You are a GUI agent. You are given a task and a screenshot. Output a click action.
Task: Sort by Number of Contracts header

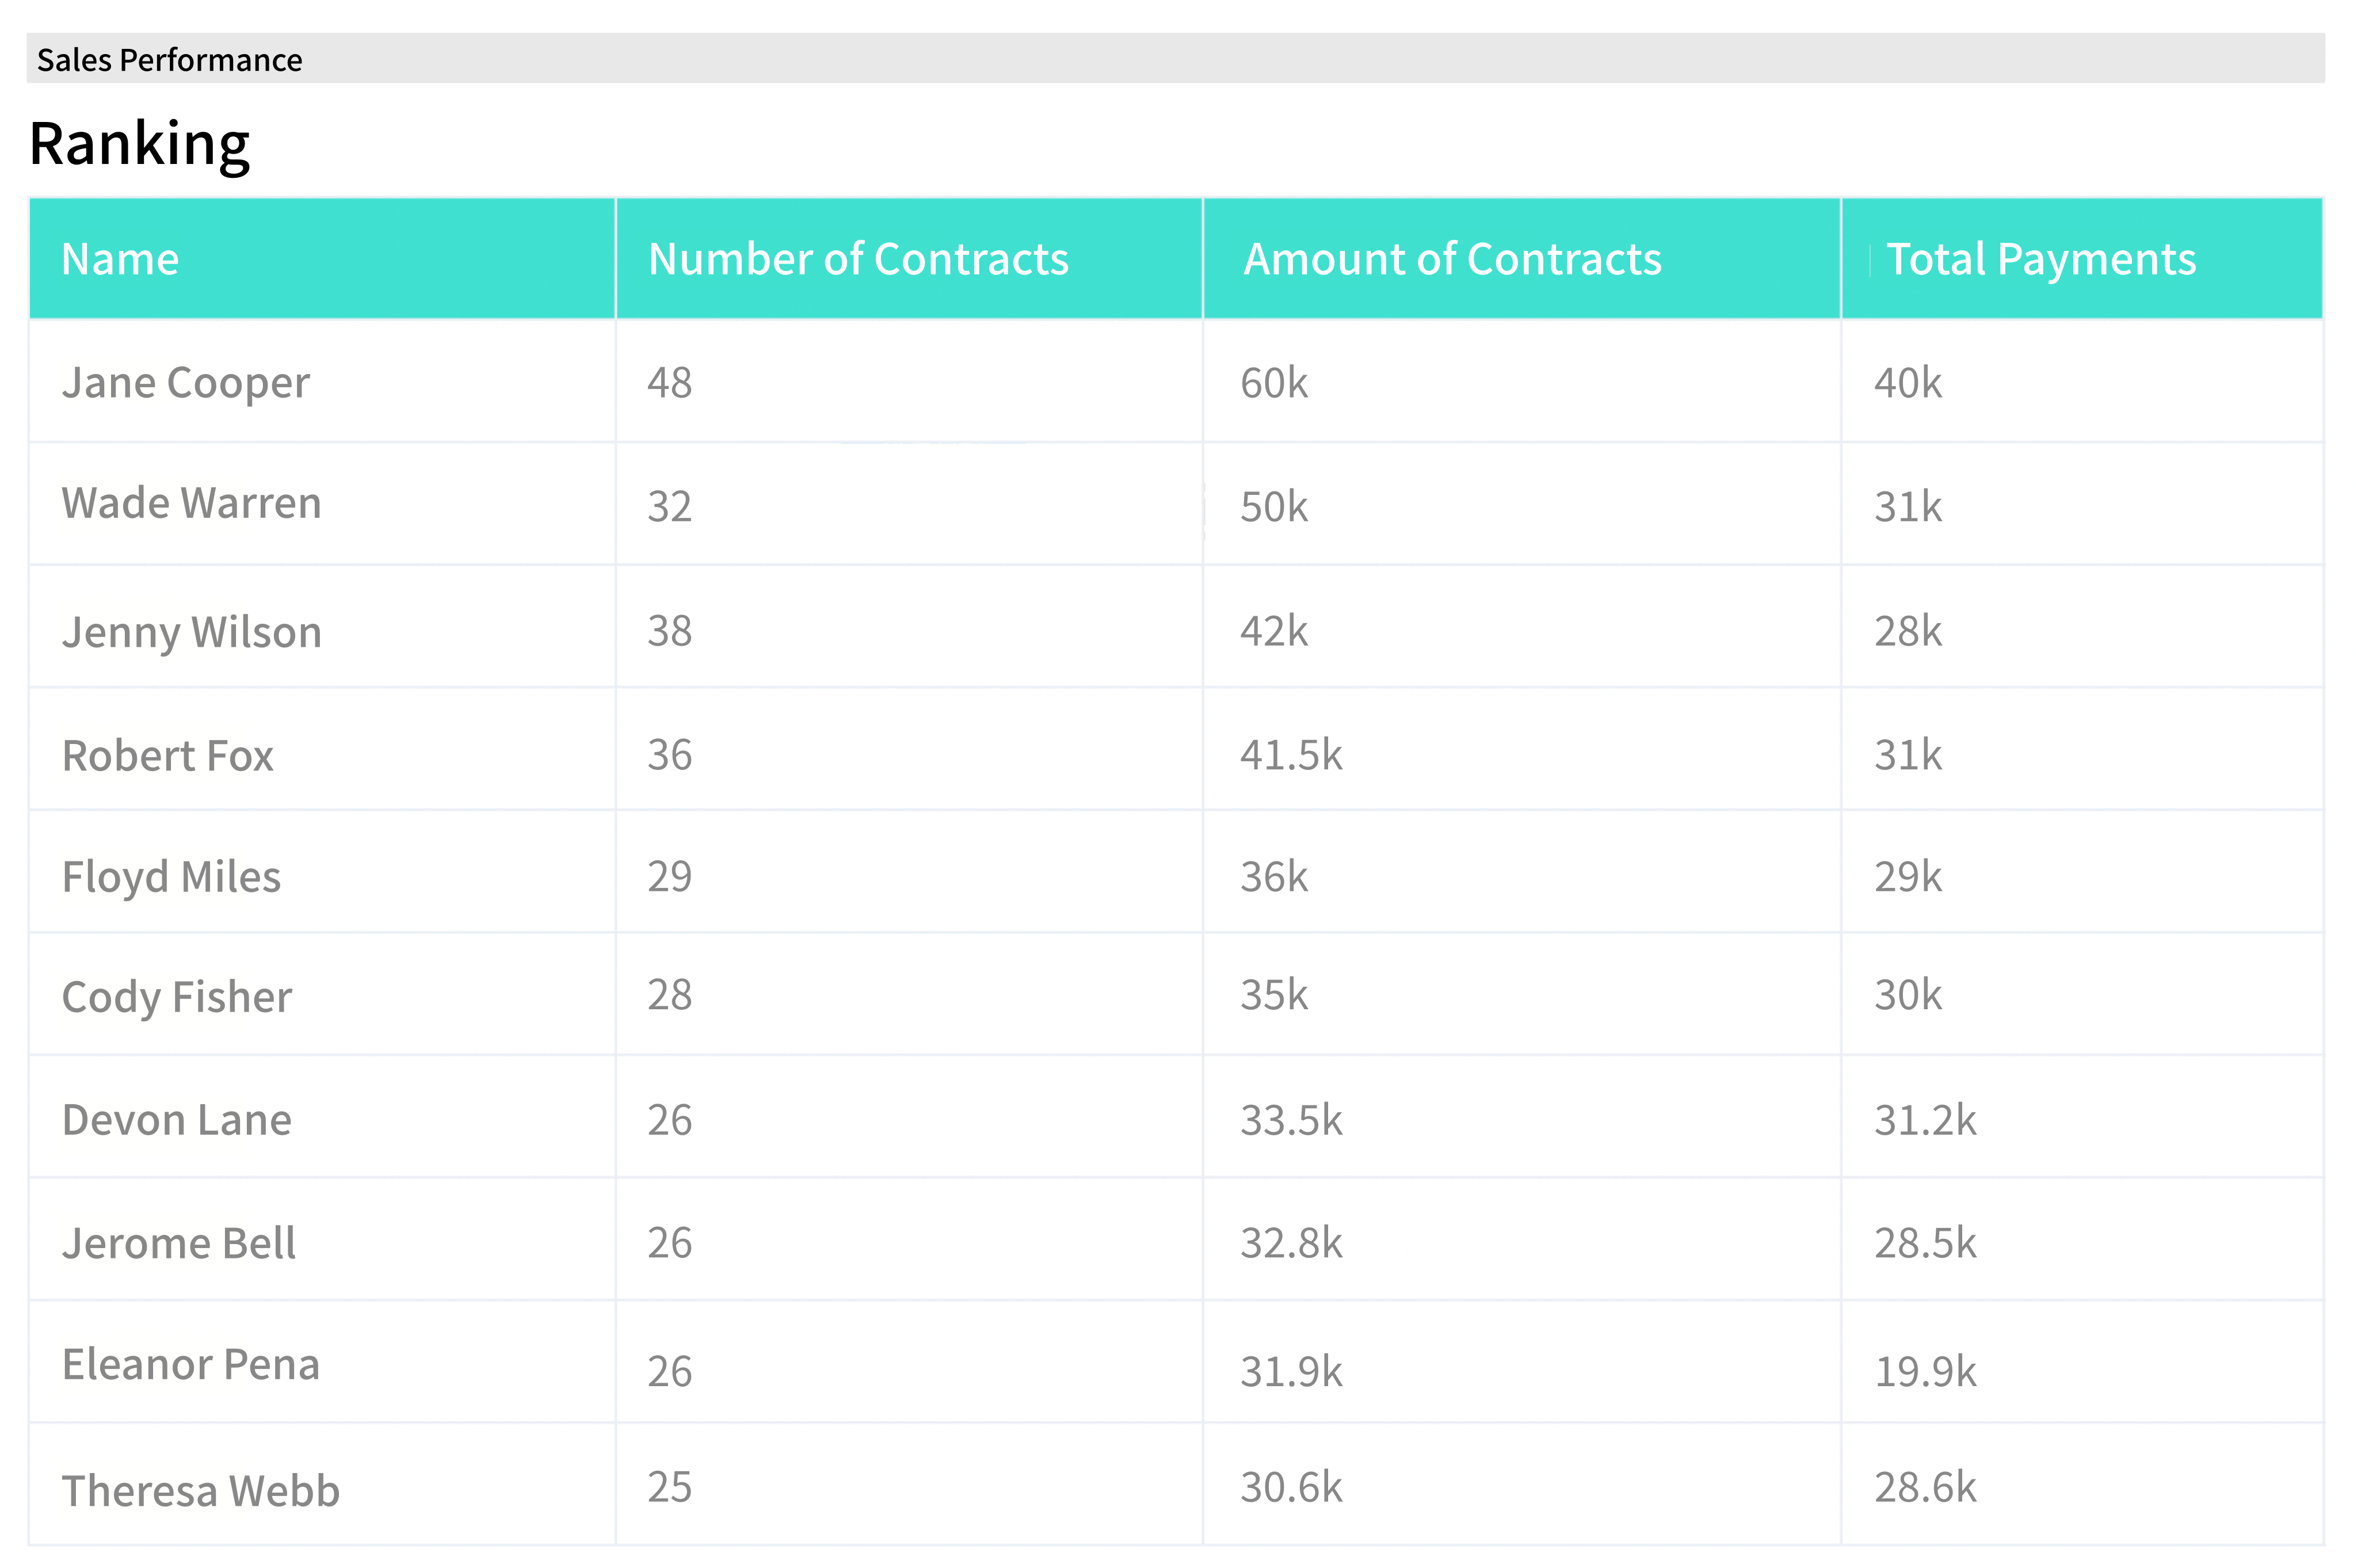click(858, 259)
